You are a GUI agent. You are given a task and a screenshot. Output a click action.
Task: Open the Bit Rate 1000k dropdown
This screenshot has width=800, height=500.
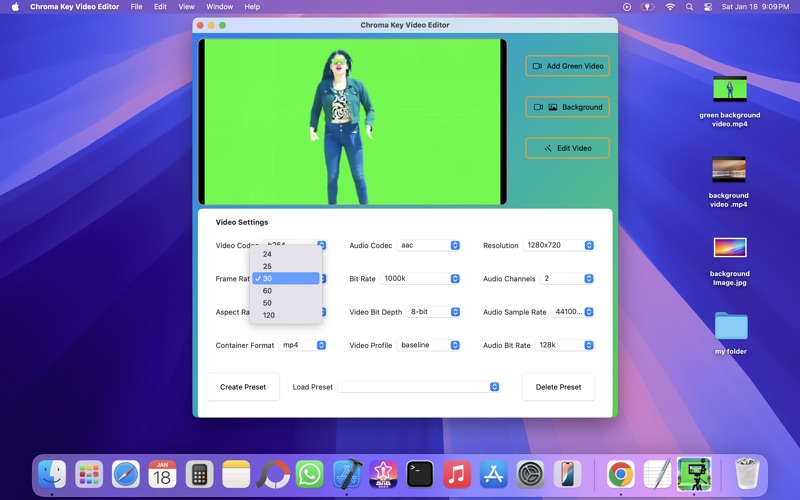420,279
